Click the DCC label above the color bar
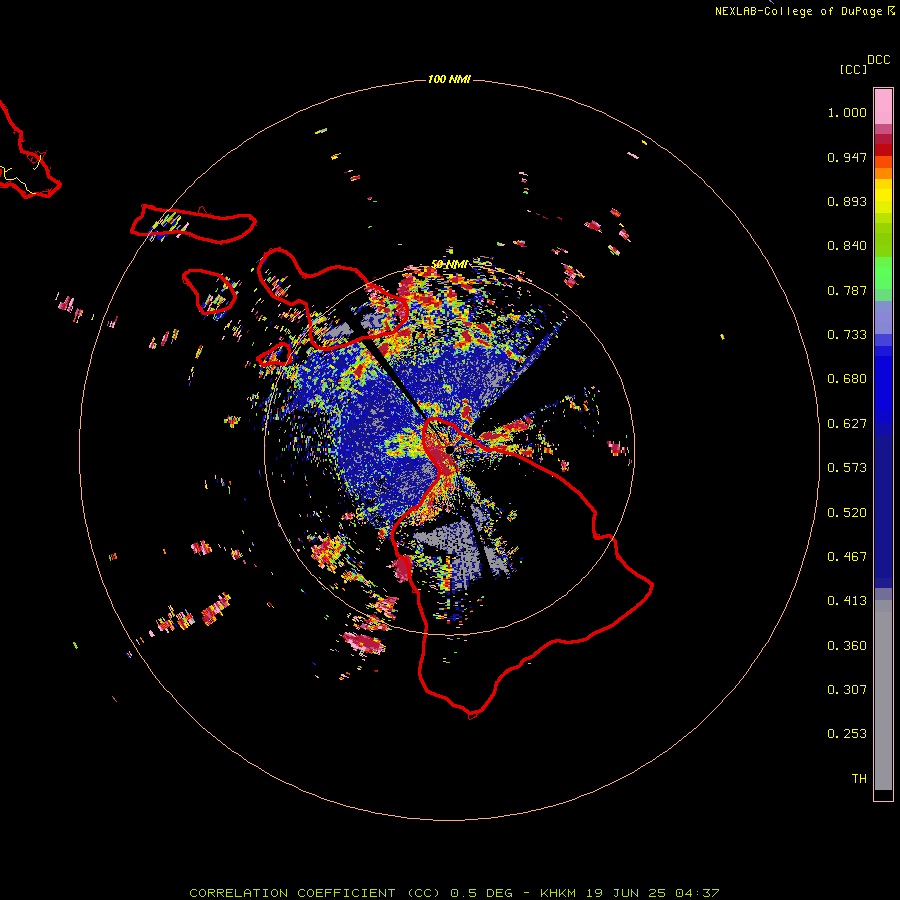 [879, 60]
